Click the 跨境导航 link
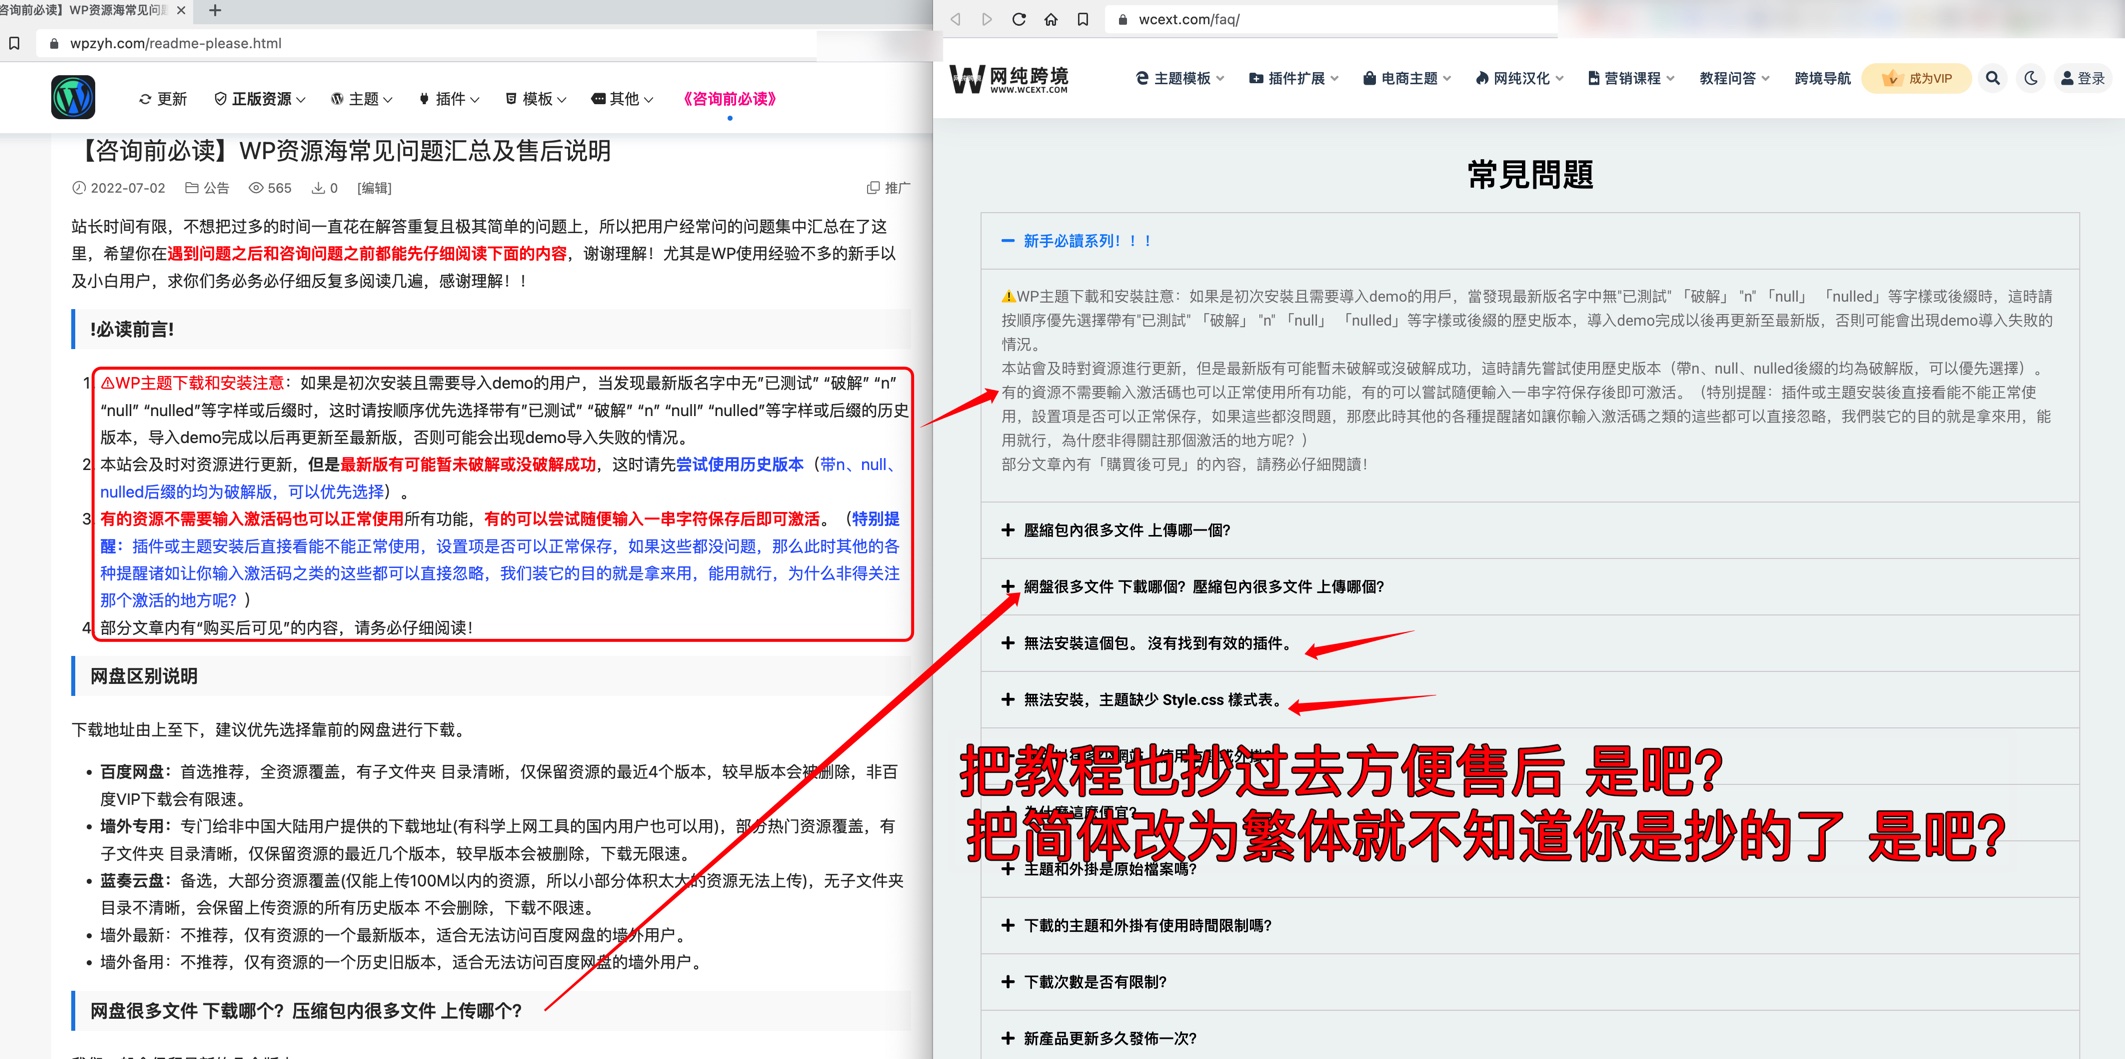 pos(1822,78)
